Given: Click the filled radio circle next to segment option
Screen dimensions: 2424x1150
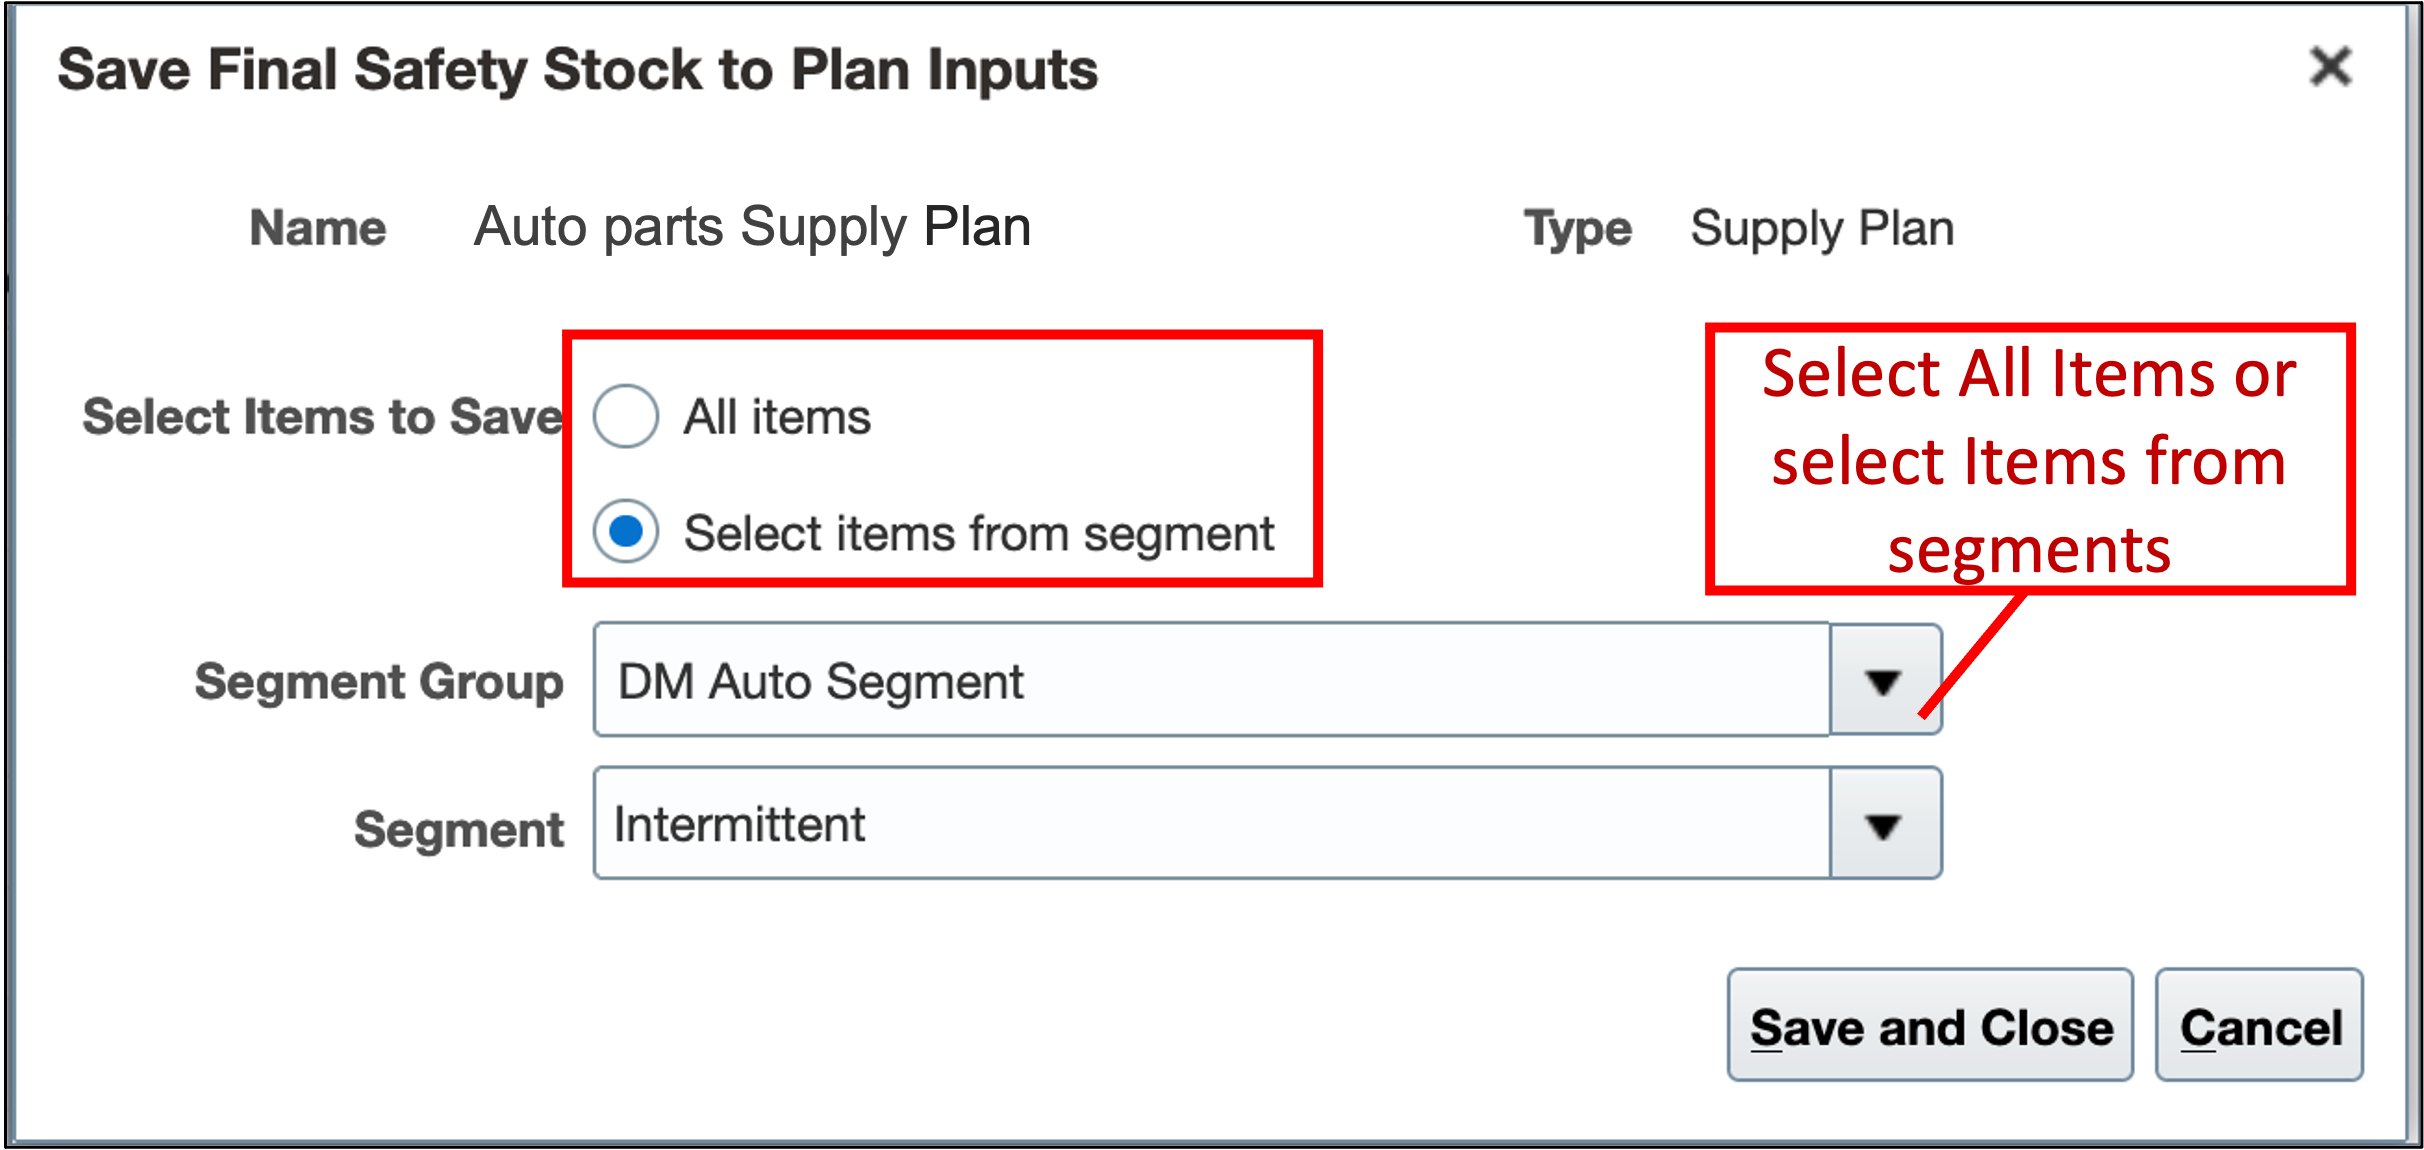Looking at the screenshot, I should click(x=625, y=532).
